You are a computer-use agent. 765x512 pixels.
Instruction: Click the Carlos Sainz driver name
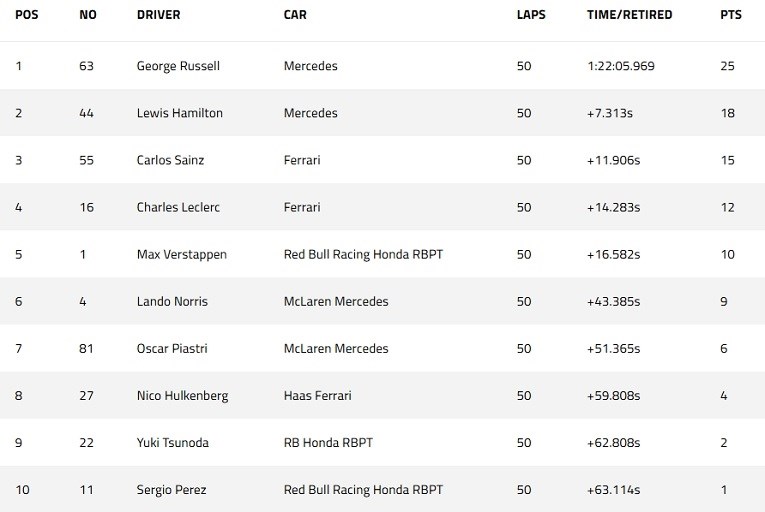170,160
